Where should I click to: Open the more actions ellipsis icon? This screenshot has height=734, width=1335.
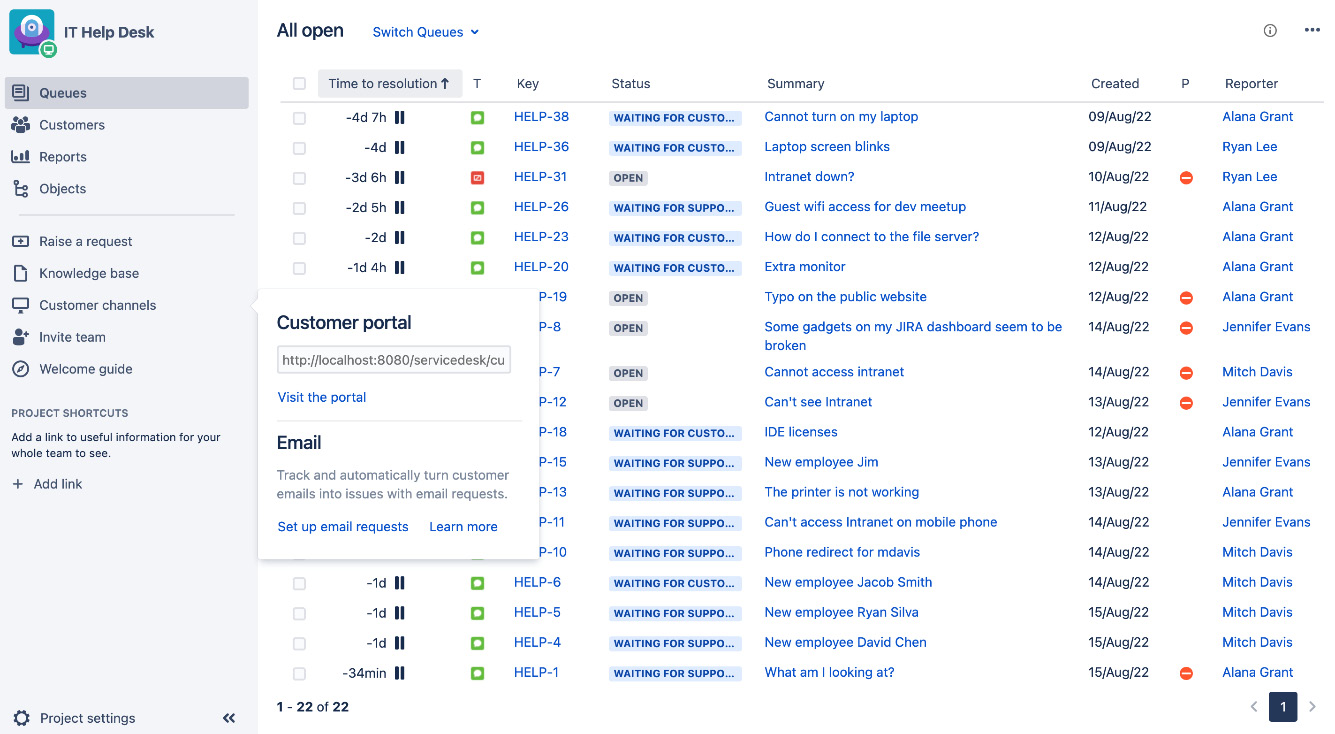pos(1312,30)
